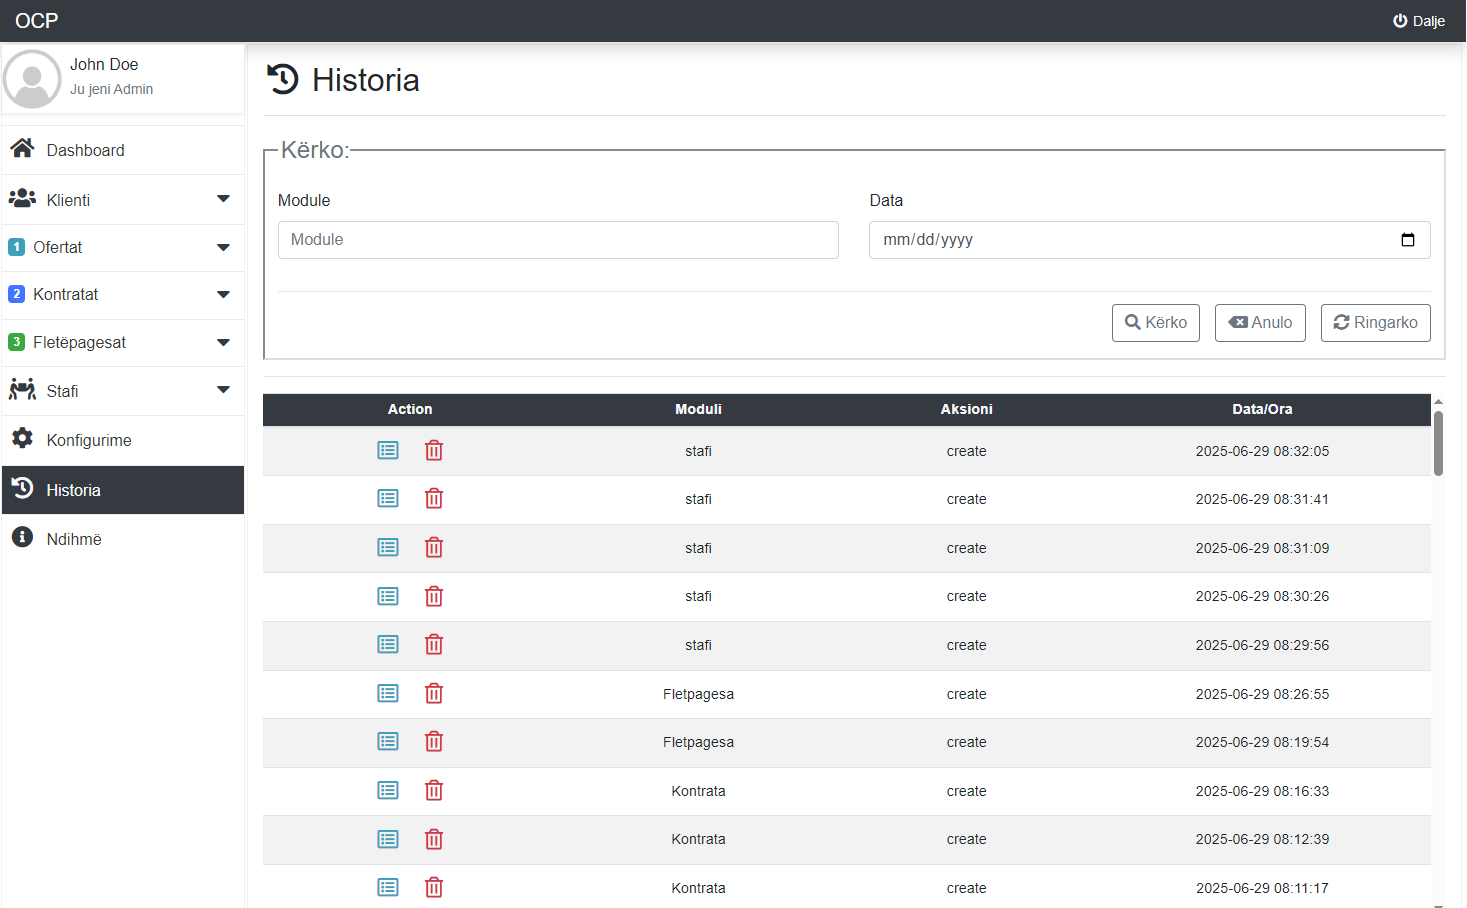Expand the Ofertat submenu arrow

point(223,247)
